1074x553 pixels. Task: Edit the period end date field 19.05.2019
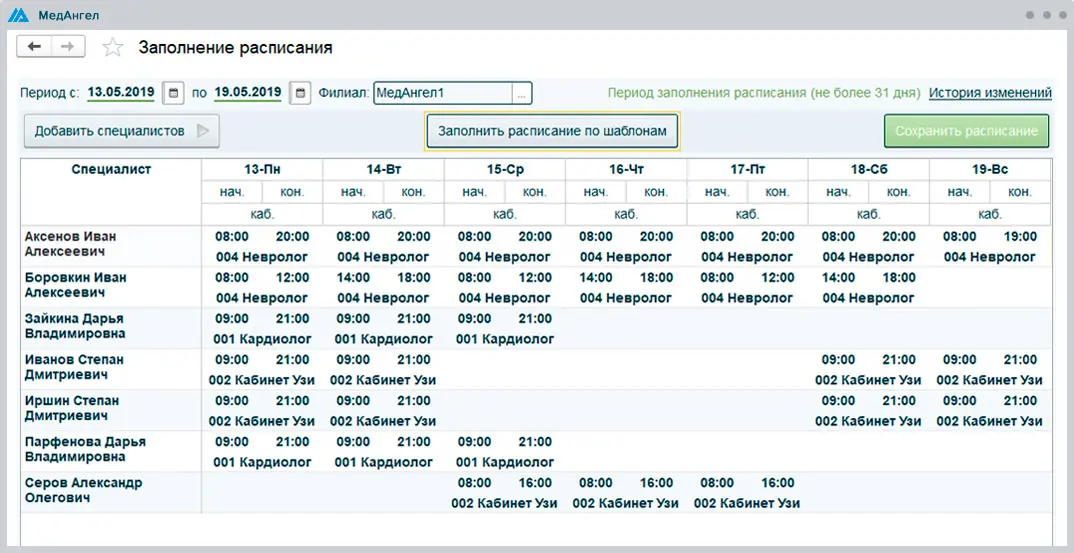248,93
